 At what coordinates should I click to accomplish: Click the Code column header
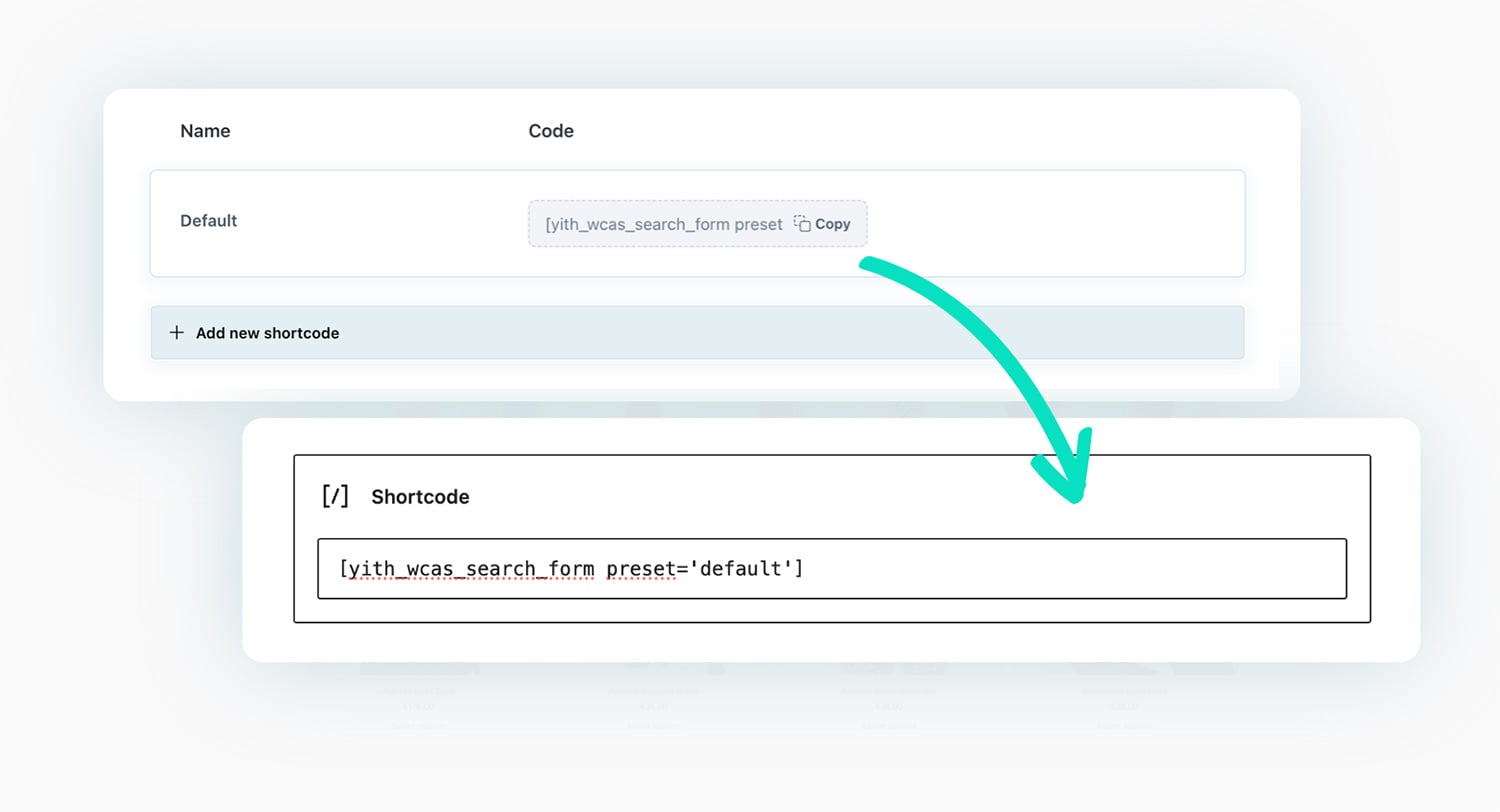point(550,131)
